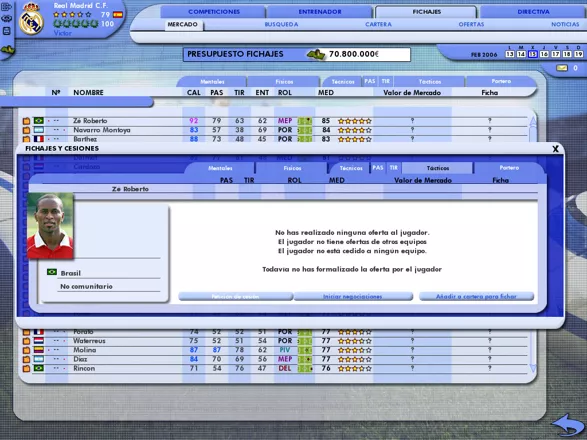587x440 pixels.
Task: Select Mentales tab in background player list
Action: coord(212,82)
